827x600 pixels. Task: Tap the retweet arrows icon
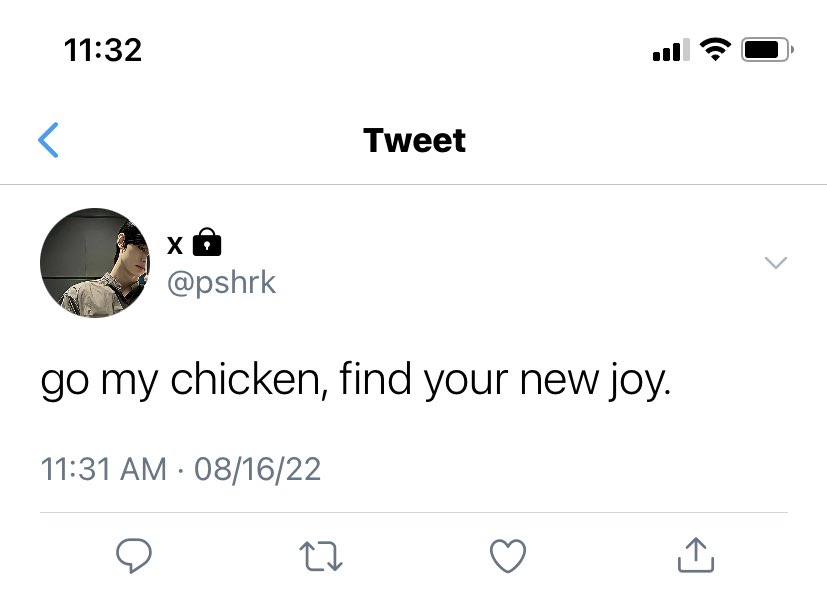(x=321, y=557)
